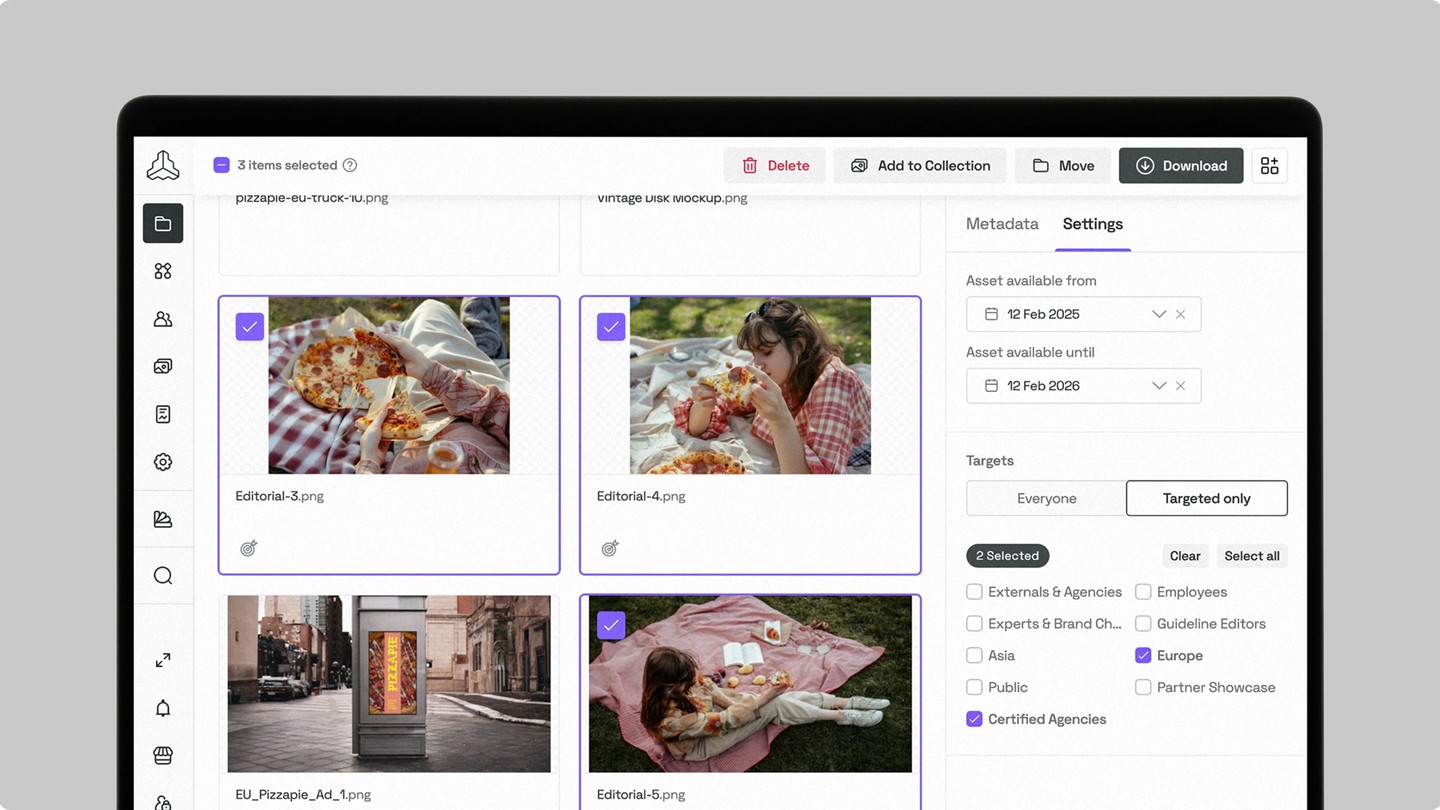Viewport: 1440px width, 810px height.
Task: Expand the Asset available until date picker
Action: tap(1158, 385)
